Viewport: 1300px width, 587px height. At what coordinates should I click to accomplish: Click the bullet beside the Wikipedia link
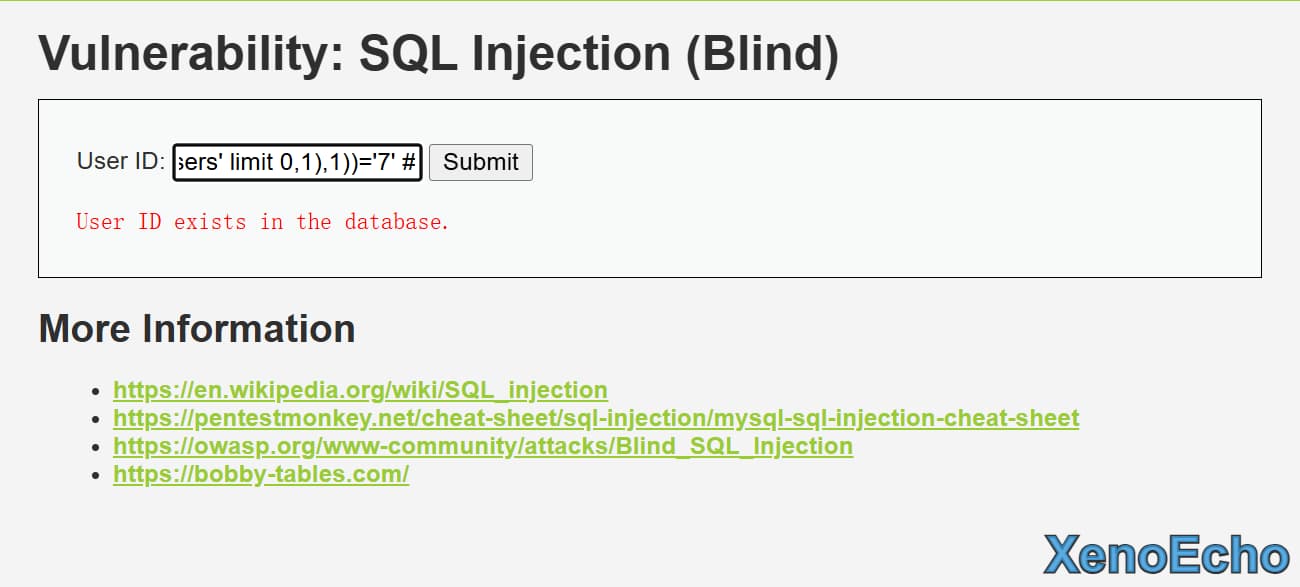click(x=96, y=391)
